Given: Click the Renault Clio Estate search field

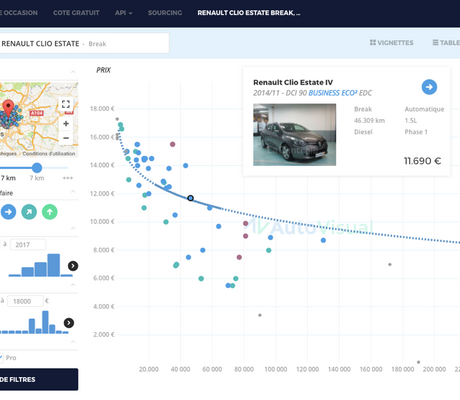Looking at the screenshot, I should click(x=84, y=43).
